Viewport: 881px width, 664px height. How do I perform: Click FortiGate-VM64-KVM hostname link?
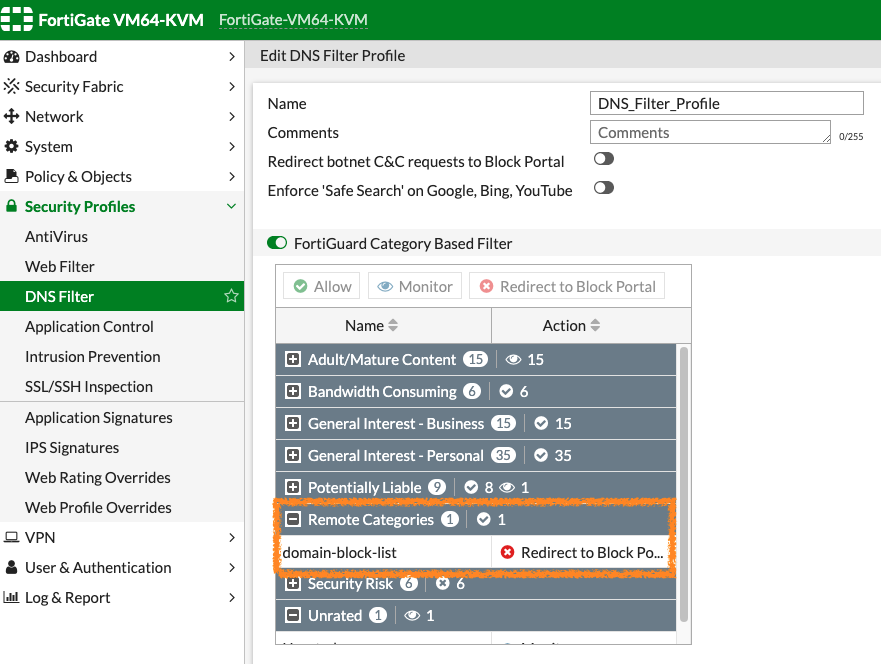(x=293, y=20)
